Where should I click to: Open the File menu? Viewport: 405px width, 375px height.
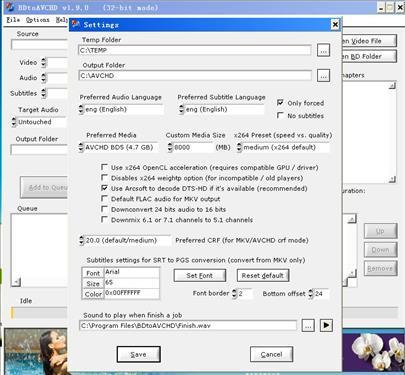(x=13, y=20)
